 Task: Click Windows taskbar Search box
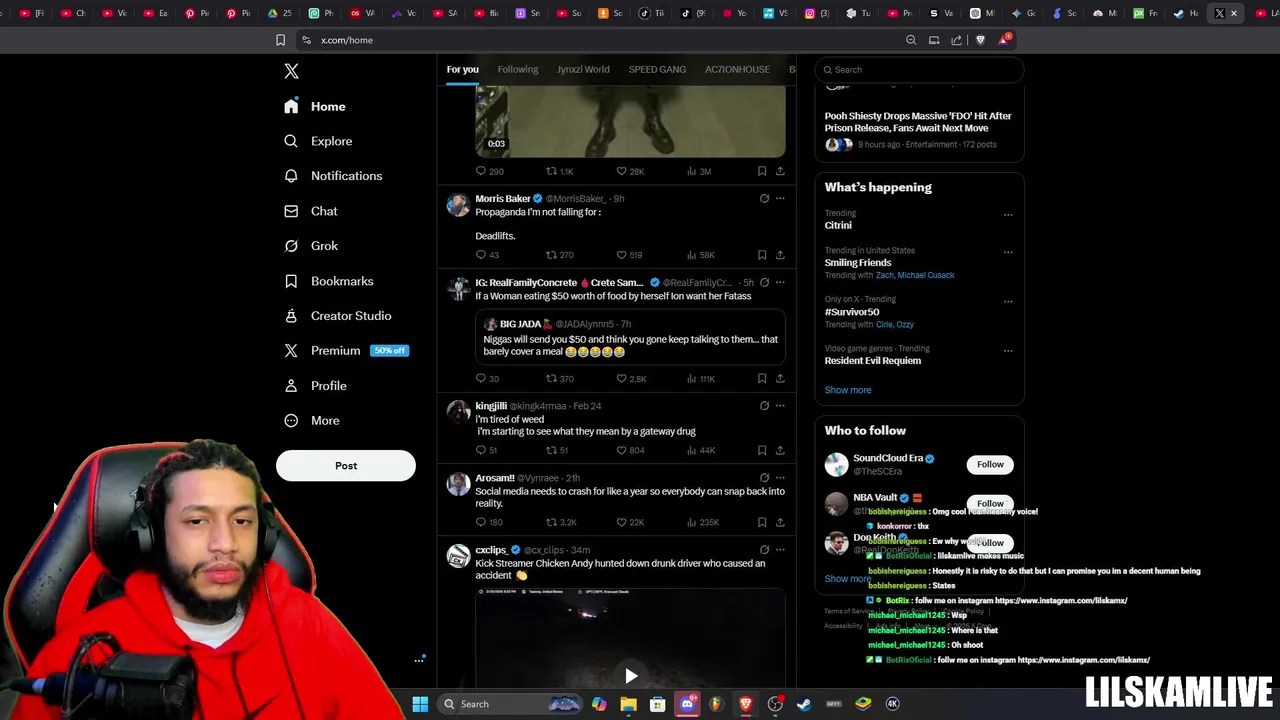pyautogui.click(x=510, y=704)
